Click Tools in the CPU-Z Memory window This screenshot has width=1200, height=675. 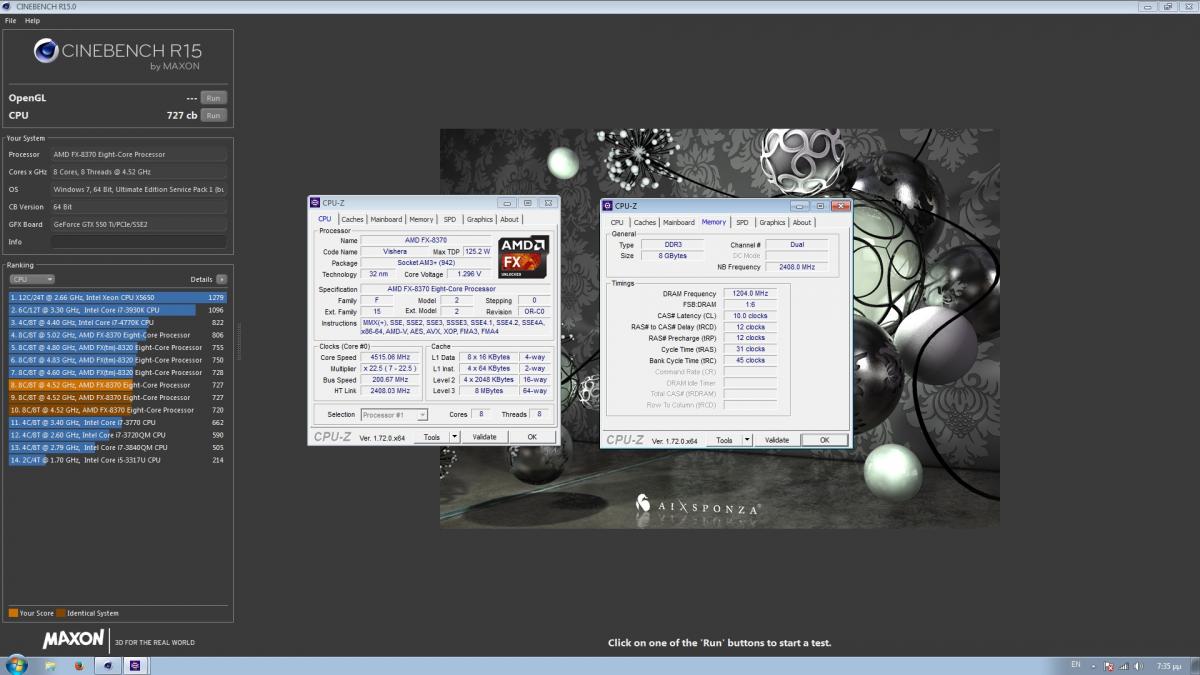coord(724,440)
